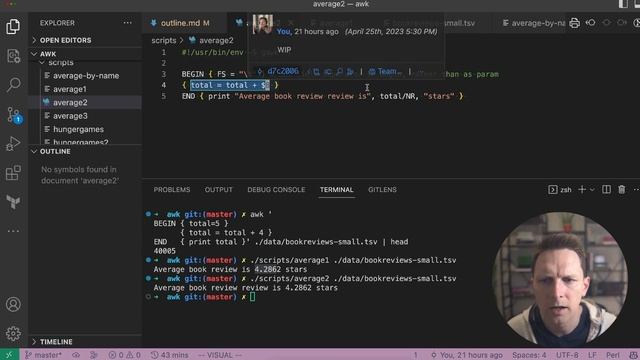Click the remote window indicator in status bar

click(x=9, y=355)
